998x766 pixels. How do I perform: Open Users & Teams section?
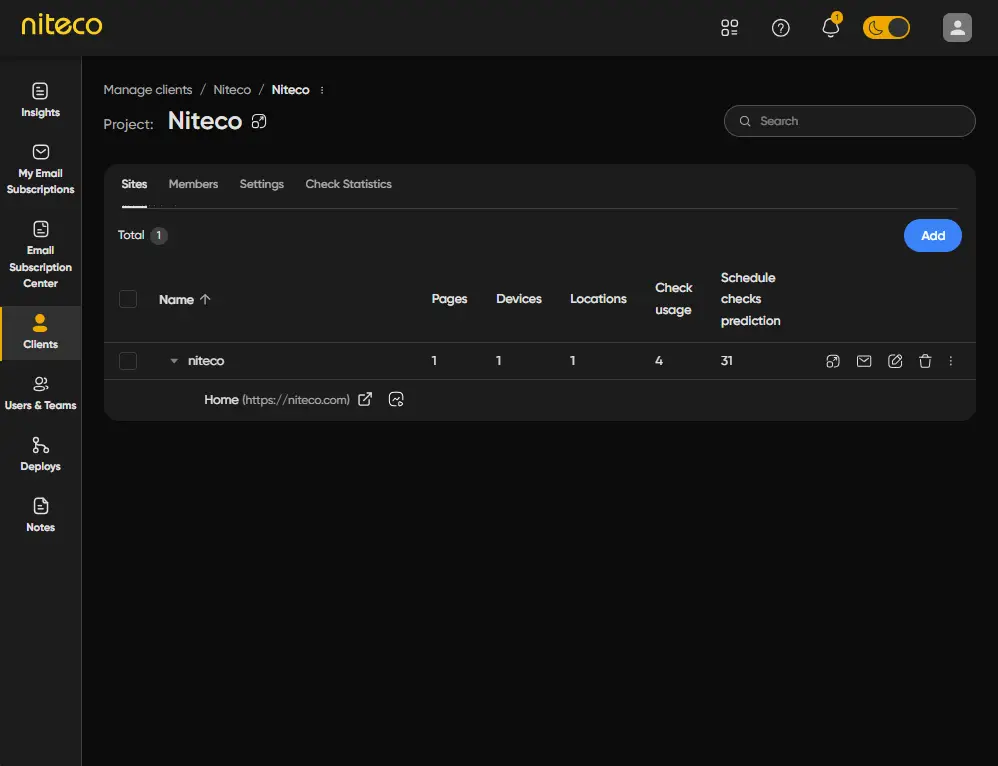pyautogui.click(x=40, y=394)
